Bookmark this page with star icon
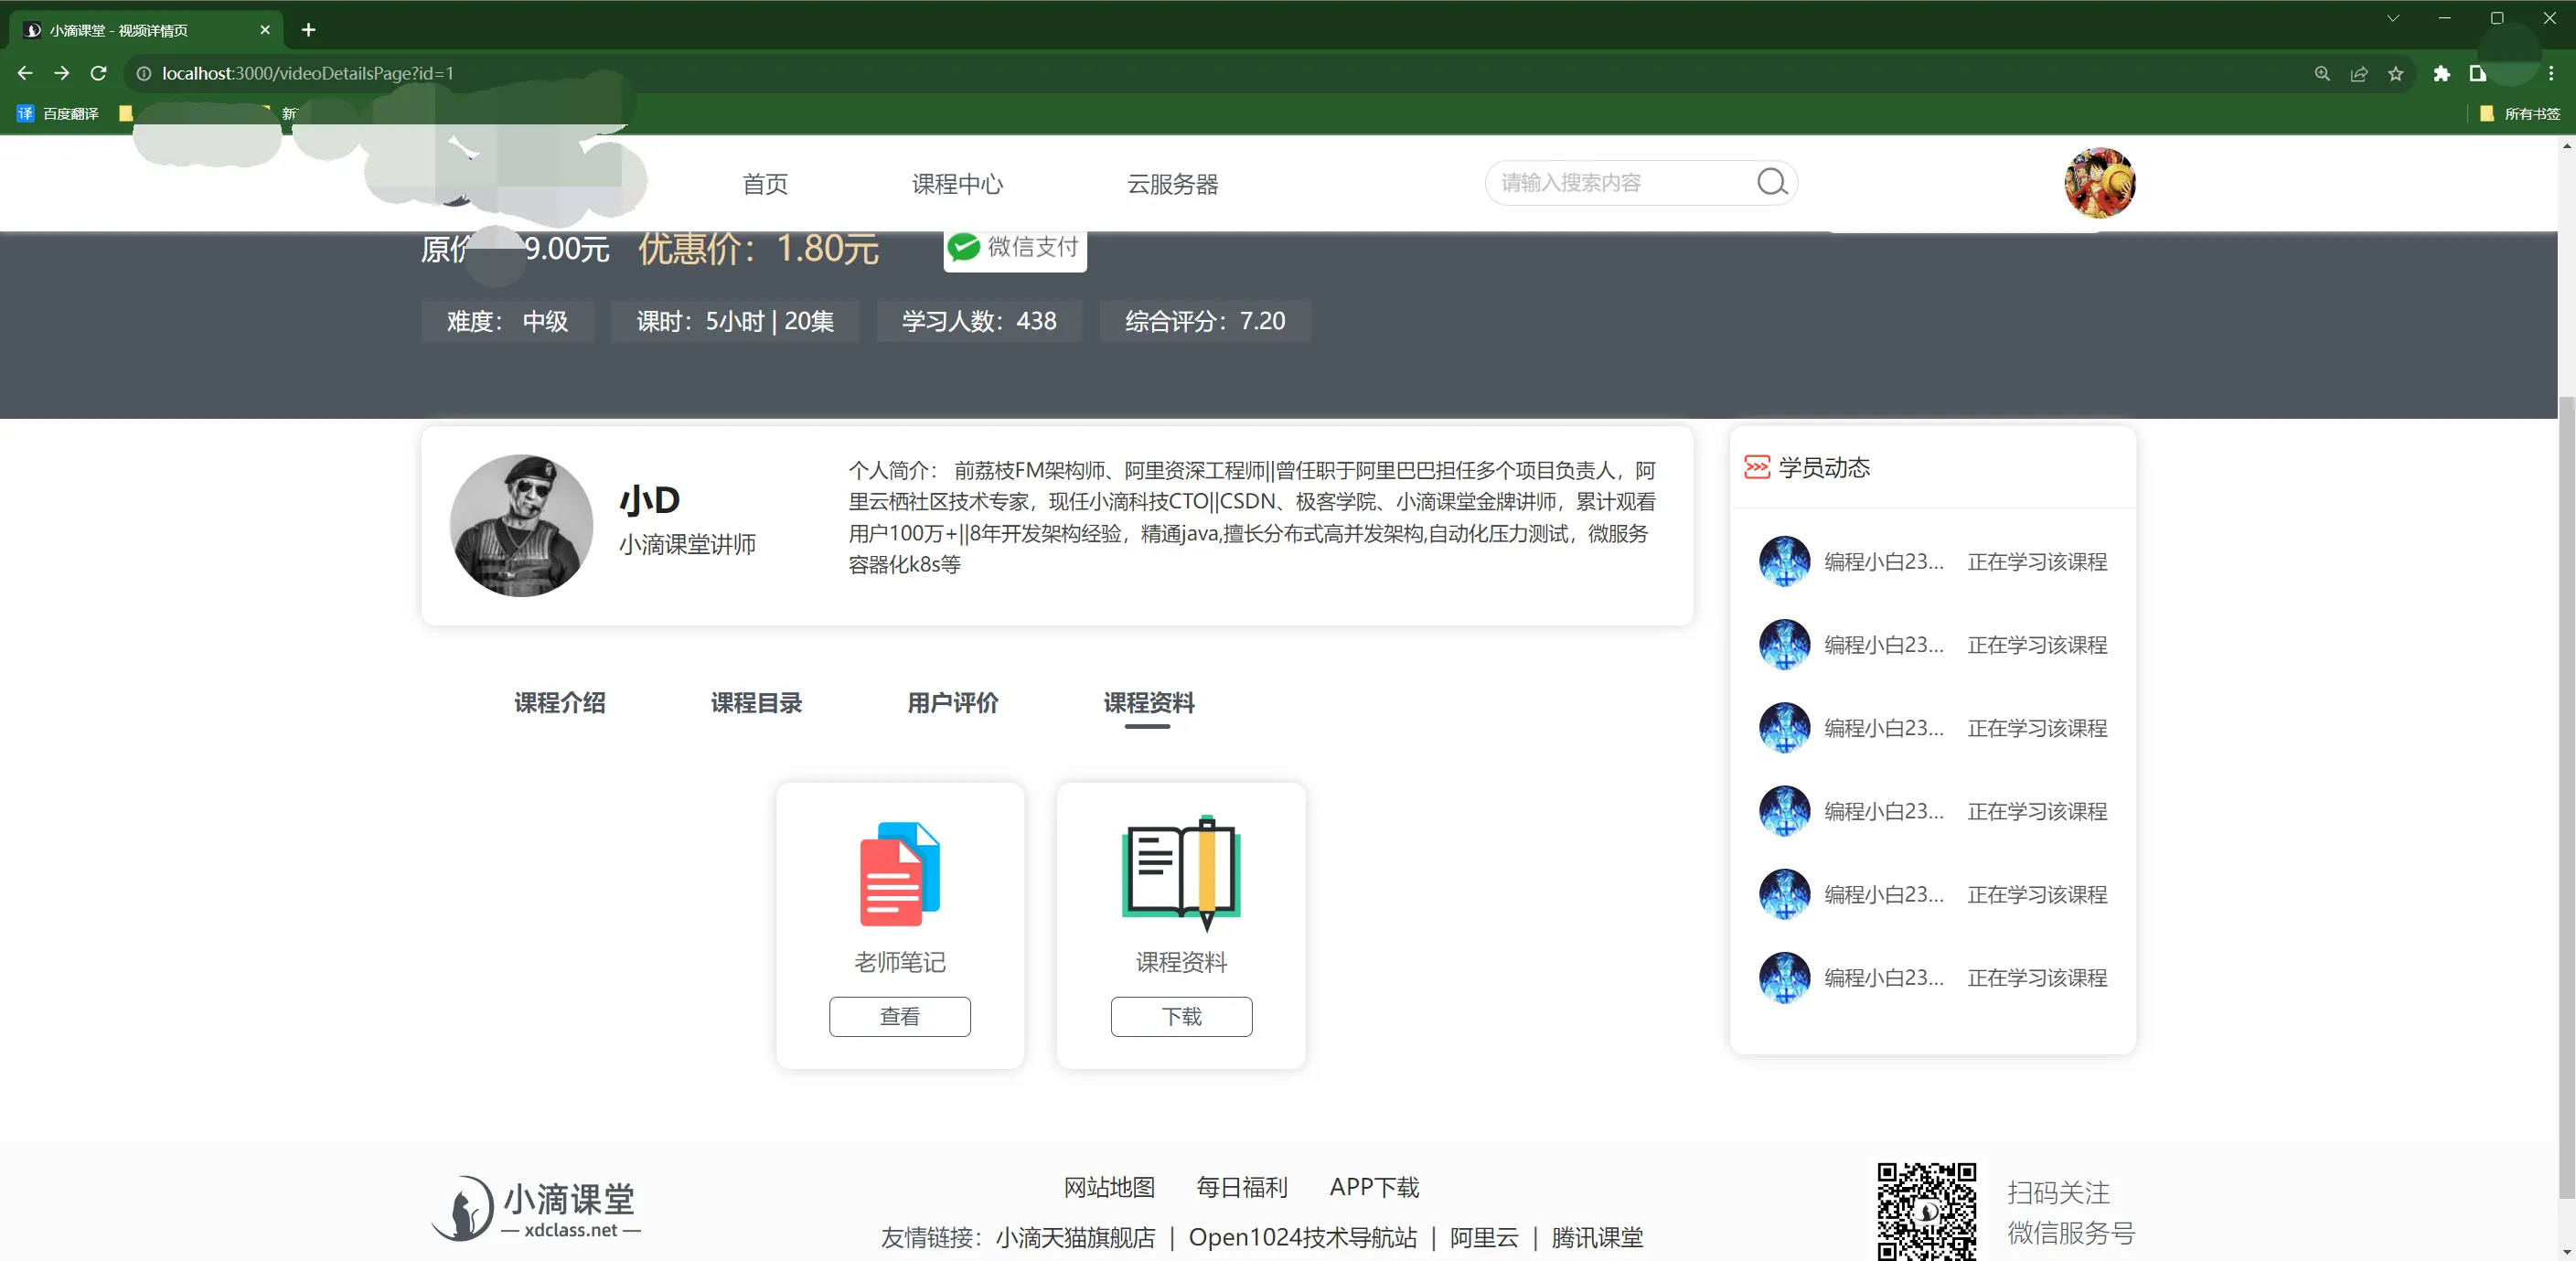This screenshot has height=1261, width=2576. pos(2395,73)
